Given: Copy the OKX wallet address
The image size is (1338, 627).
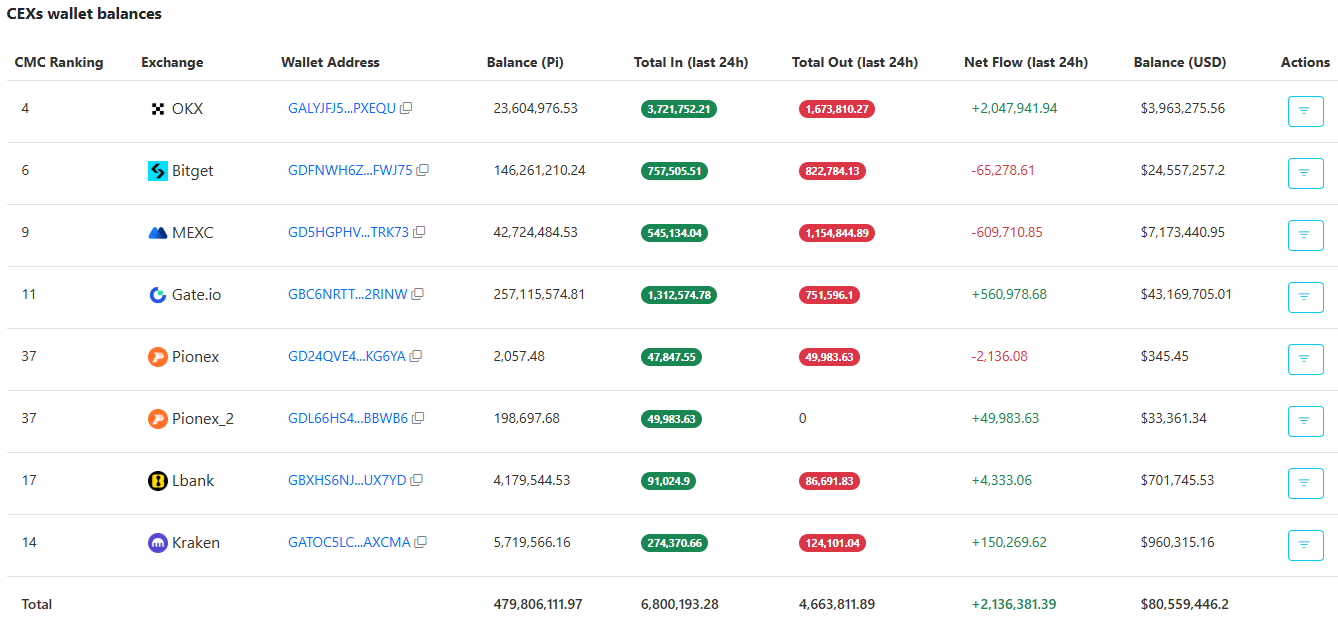Looking at the screenshot, I should coord(405,108).
